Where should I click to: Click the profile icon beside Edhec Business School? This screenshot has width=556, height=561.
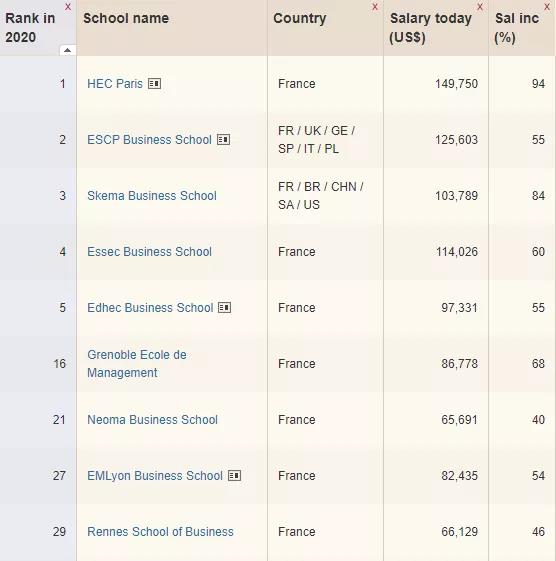(x=225, y=308)
